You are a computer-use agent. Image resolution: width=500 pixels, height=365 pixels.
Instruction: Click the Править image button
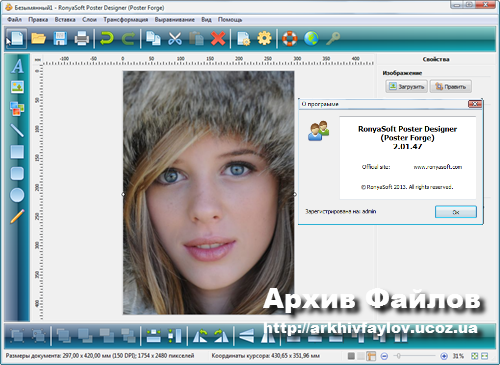pos(451,87)
